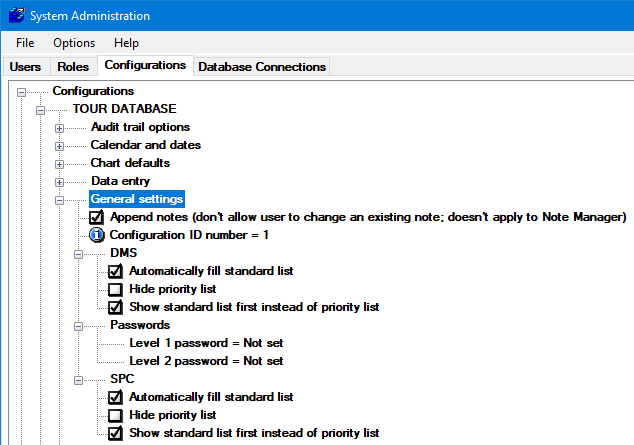The height and width of the screenshot is (445, 634).
Task: Uncheck DMS Automatically fill standard list
Action: pos(116,271)
